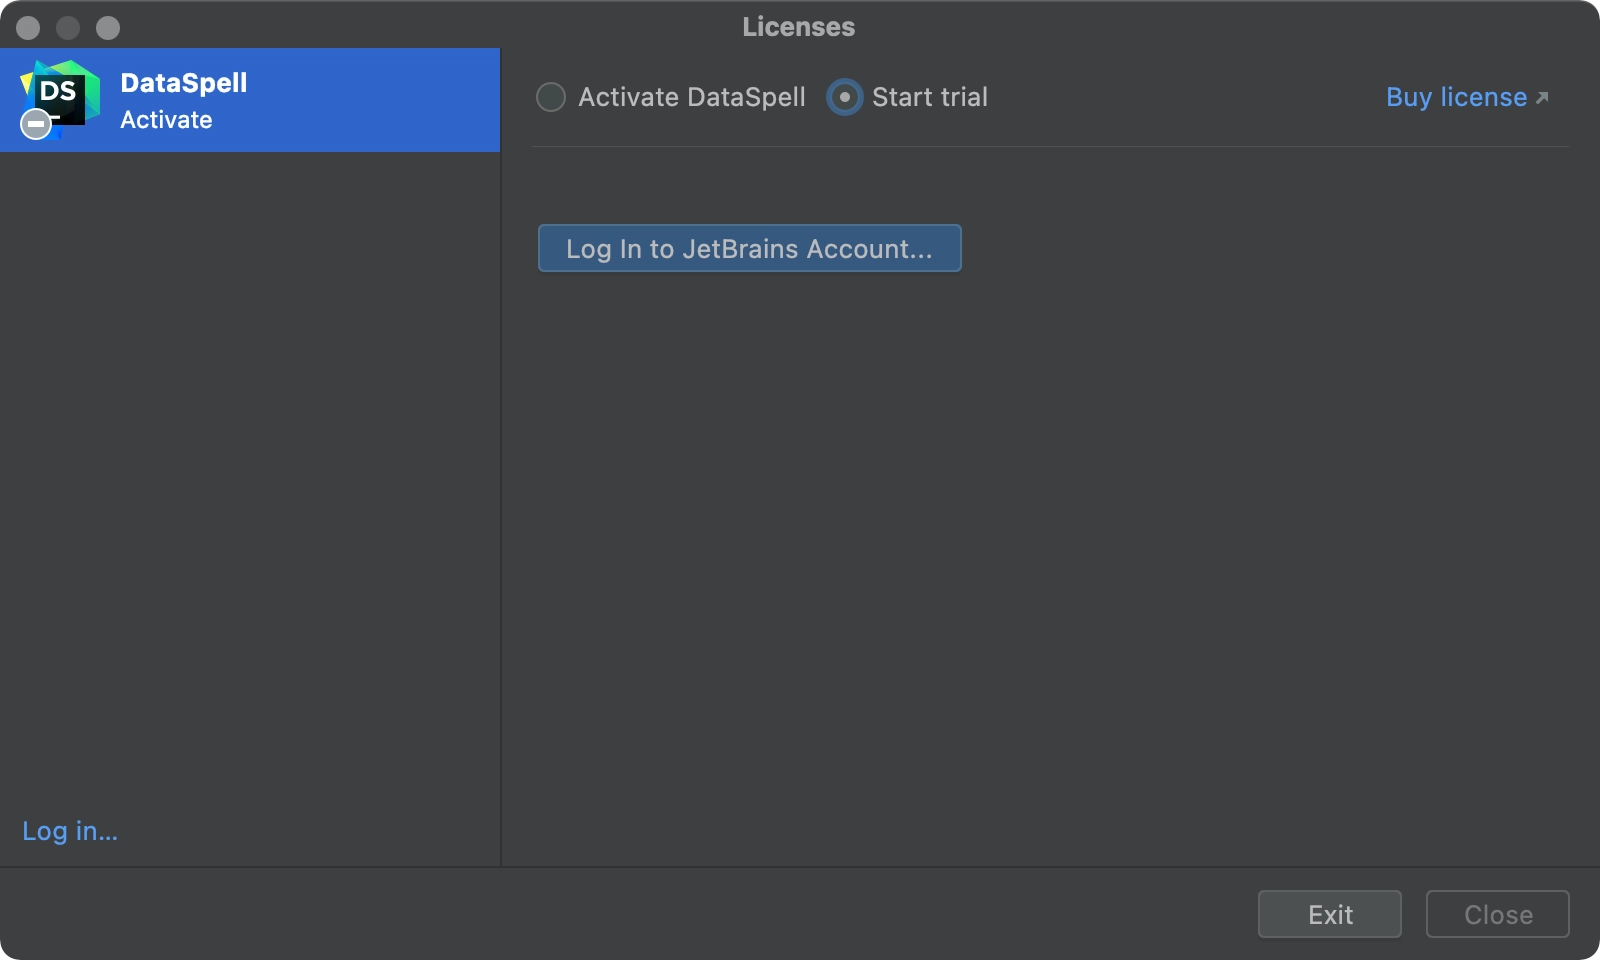Click the DataSpell product icon

[x=60, y=99]
